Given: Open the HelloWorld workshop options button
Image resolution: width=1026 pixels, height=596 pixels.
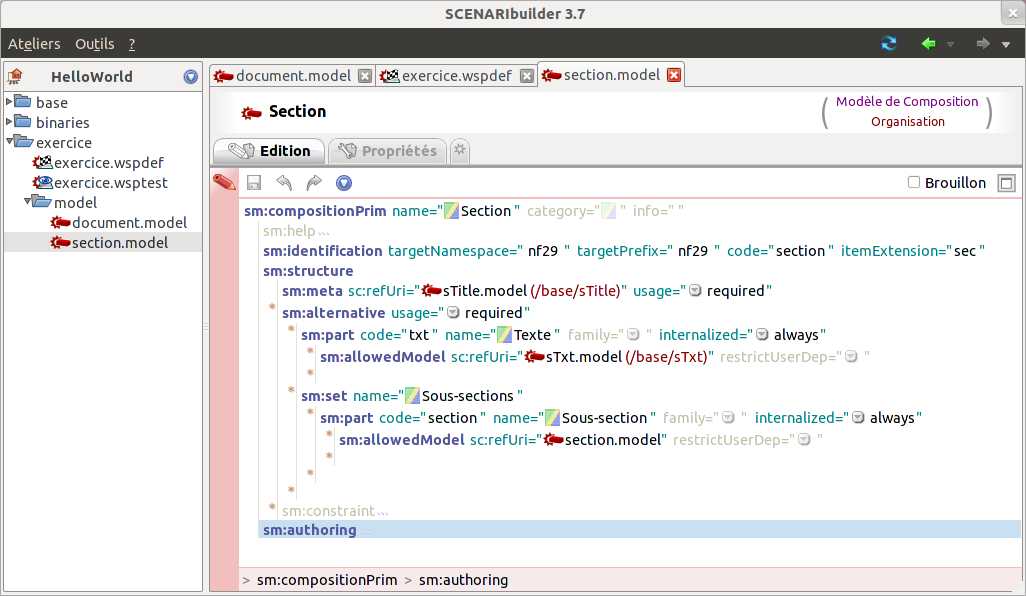Looking at the screenshot, I should click(190, 77).
